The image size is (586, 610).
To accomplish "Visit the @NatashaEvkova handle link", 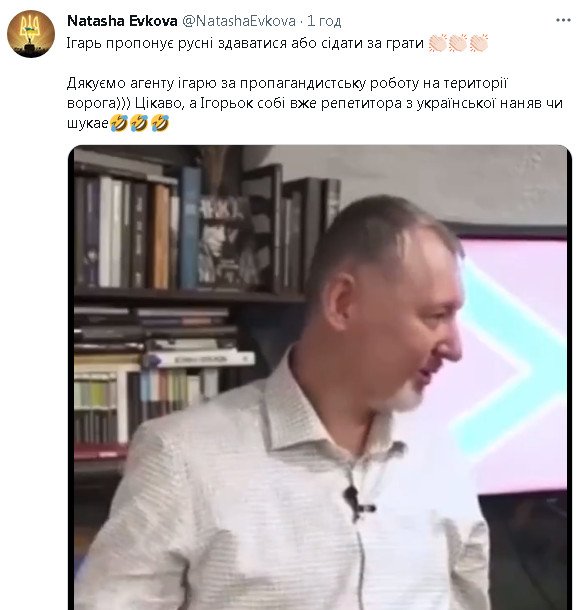I will (239, 21).
